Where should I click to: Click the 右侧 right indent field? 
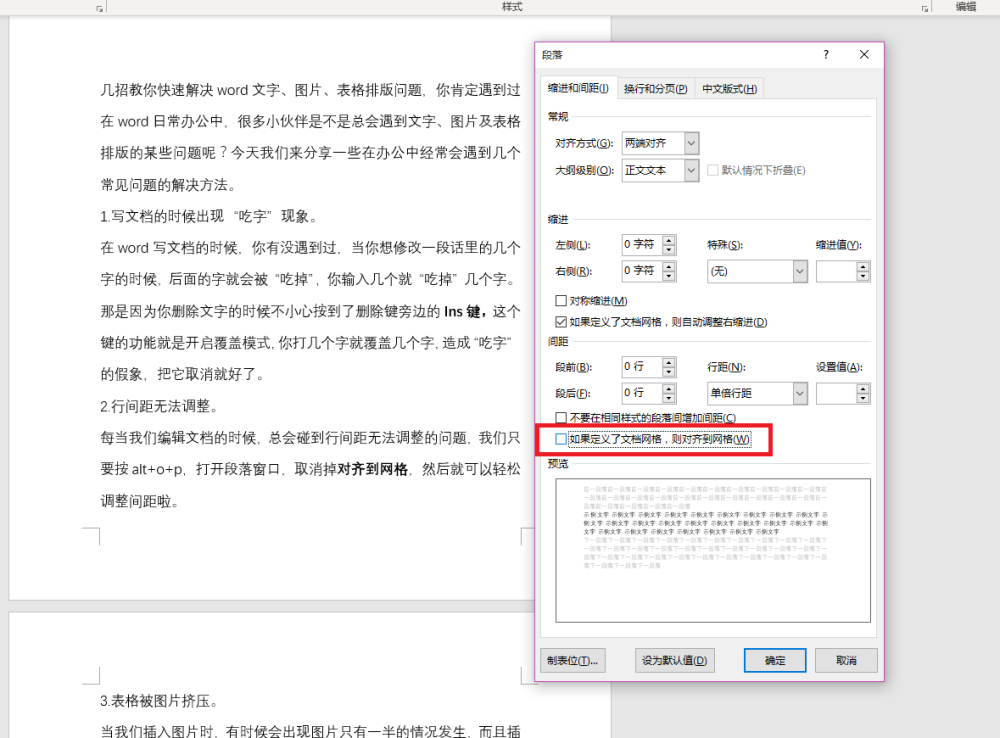click(x=642, y=270)
